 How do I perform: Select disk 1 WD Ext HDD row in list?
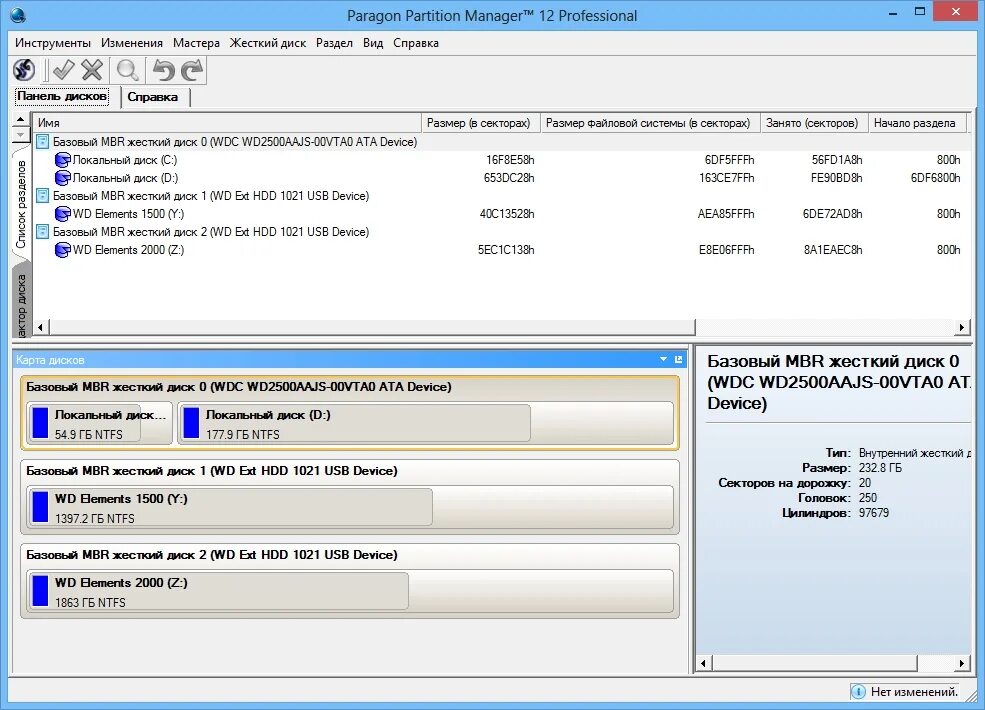click(x=501, y=196)
